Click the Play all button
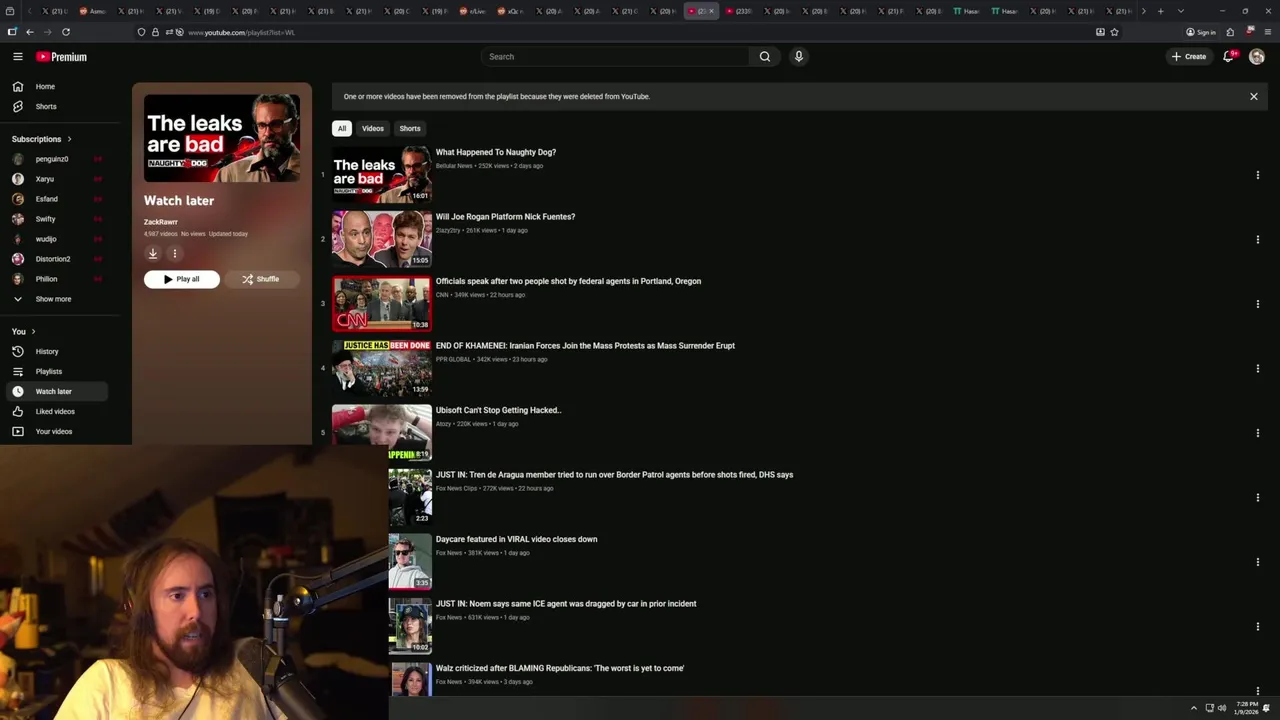1280x720 pixels. [x=182, y=280]
